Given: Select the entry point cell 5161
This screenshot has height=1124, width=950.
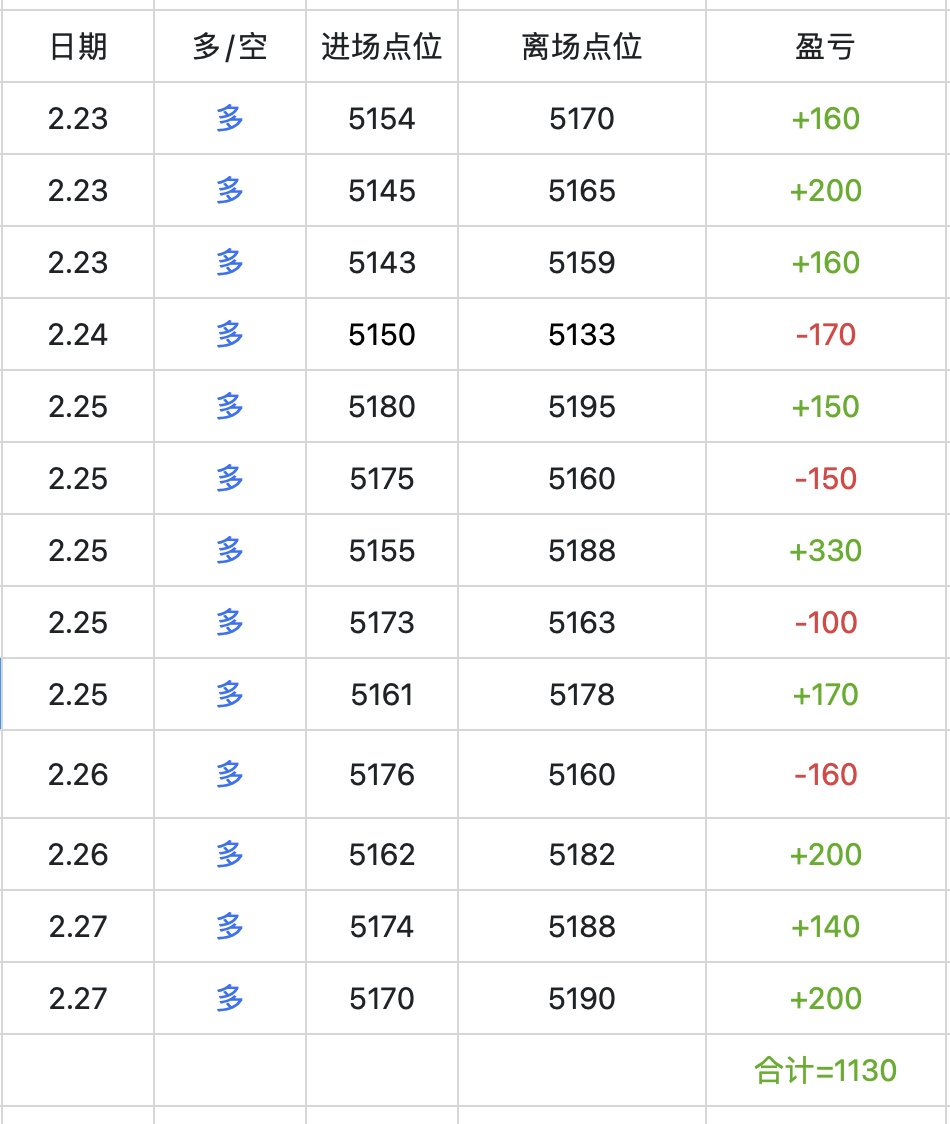Looking at the screenshot, I should pos(382,695).
